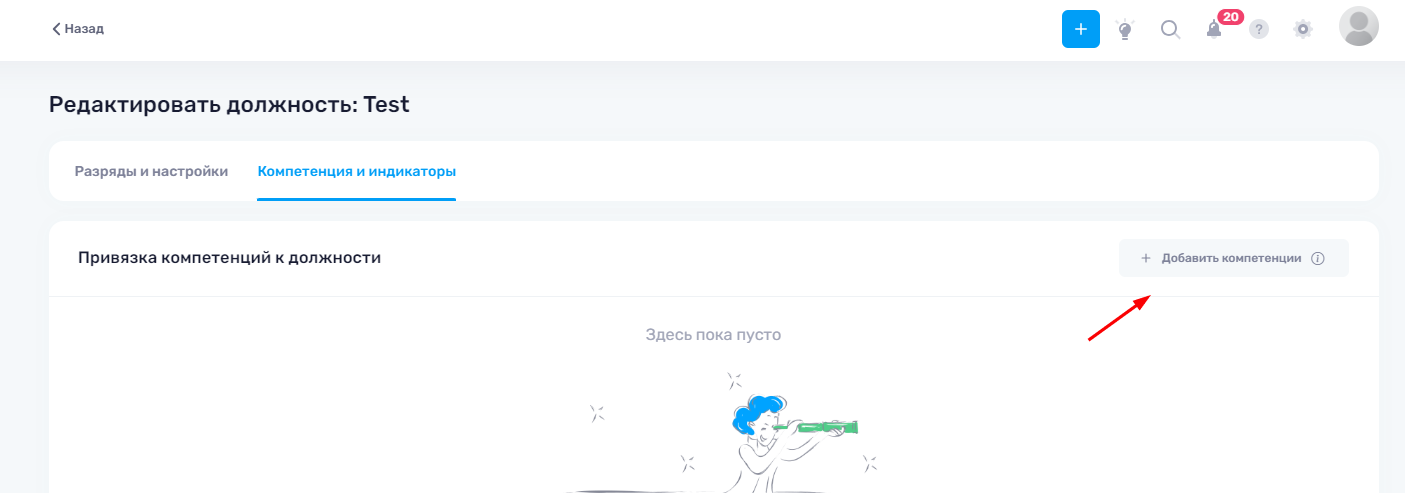Click the info icon beside Добавить компетенции
This screenshot has height=493, width=1405.
[x=1317, y=258]
